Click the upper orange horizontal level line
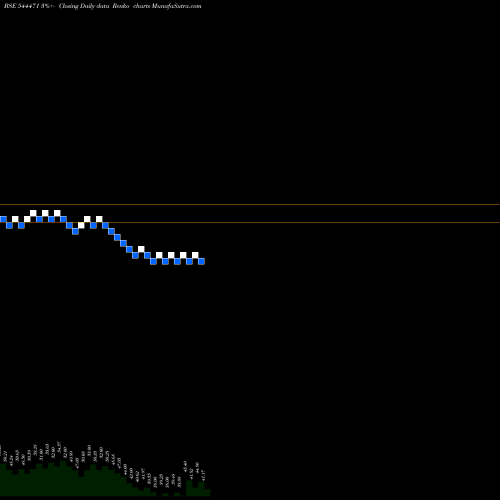This screenshot has width=500, height=500. [x=250, y=204]
